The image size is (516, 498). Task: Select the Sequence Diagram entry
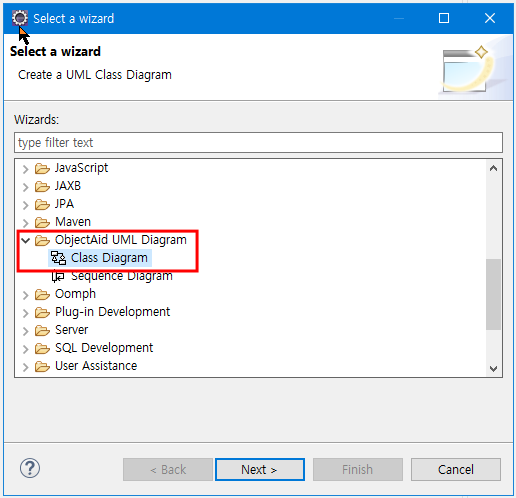[122, 276]
